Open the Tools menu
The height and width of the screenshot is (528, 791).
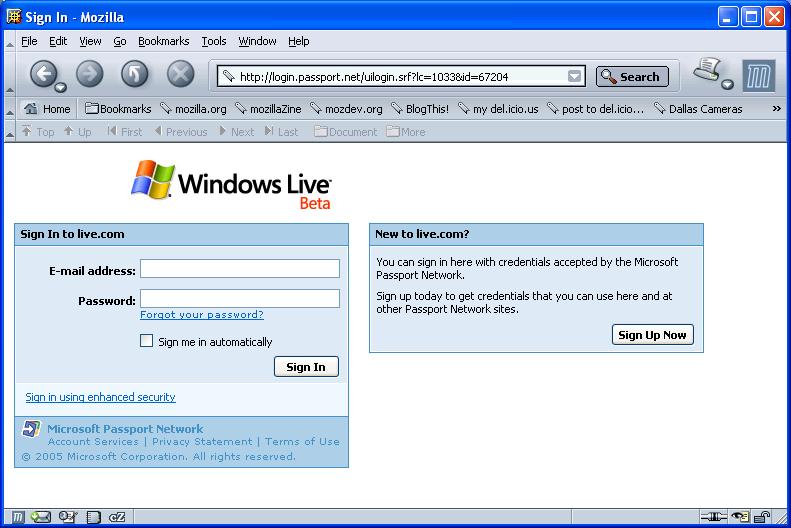[214, 41]
